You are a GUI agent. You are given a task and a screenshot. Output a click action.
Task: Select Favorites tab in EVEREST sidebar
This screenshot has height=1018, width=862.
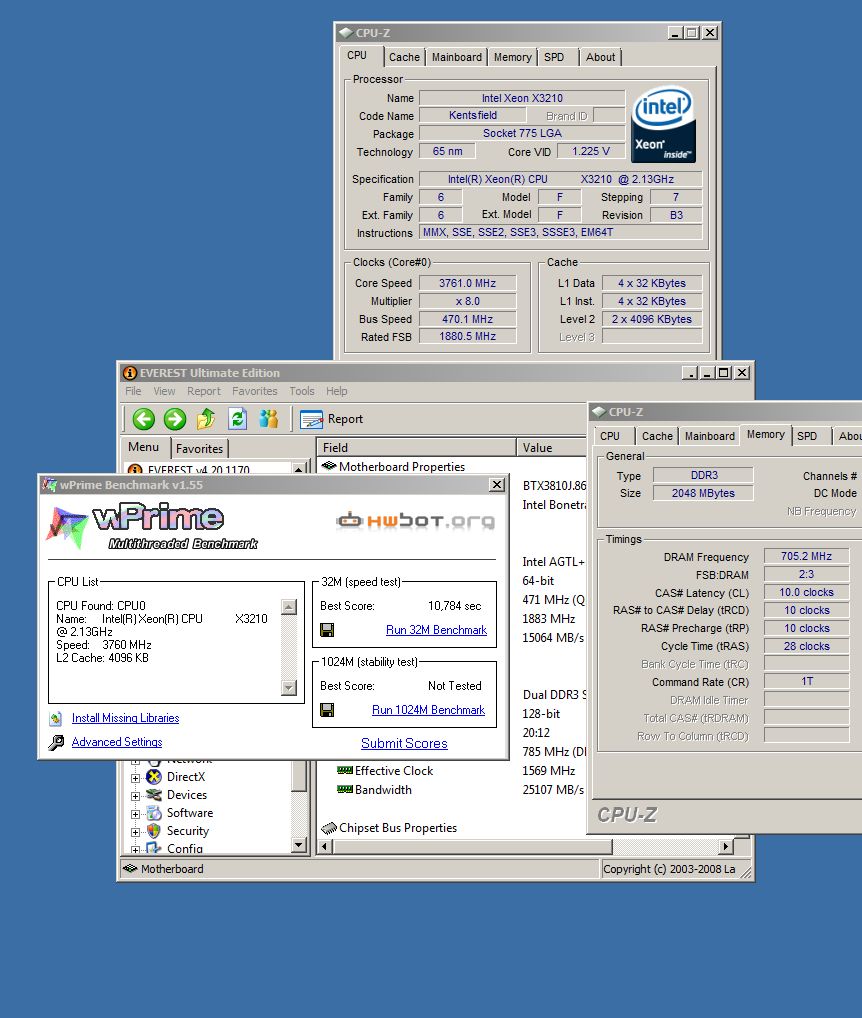199,449
